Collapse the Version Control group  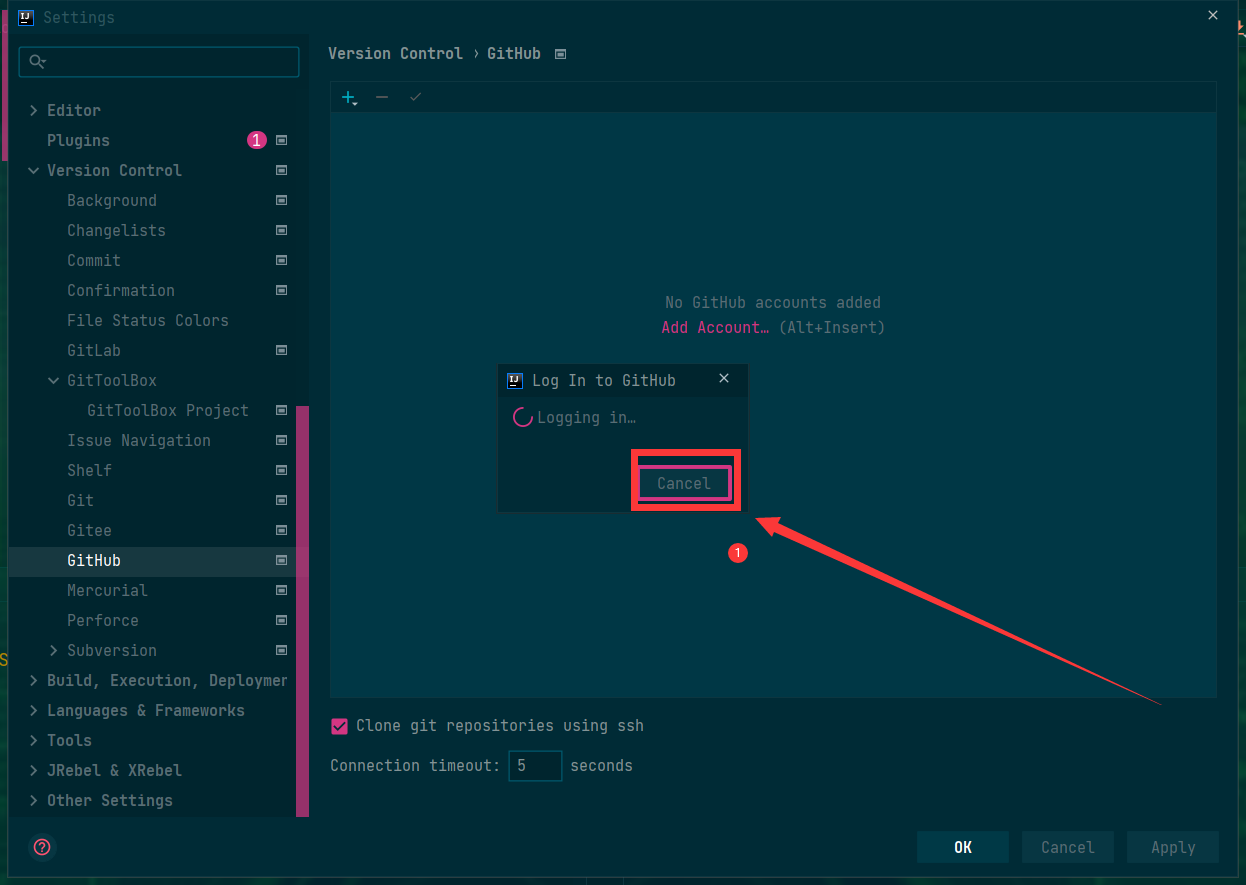[x=34, y=171]
